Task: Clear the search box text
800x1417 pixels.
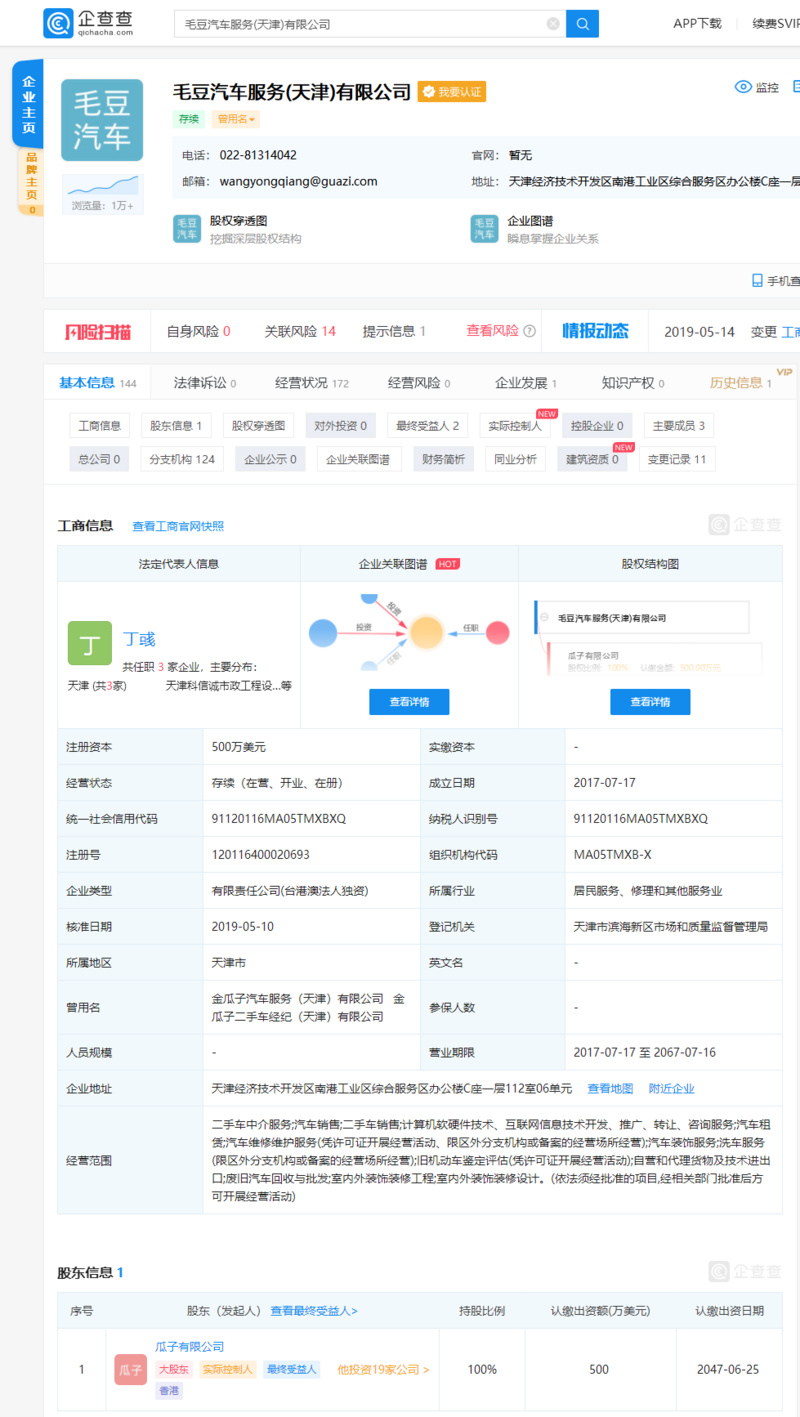Action: point(553,24)
